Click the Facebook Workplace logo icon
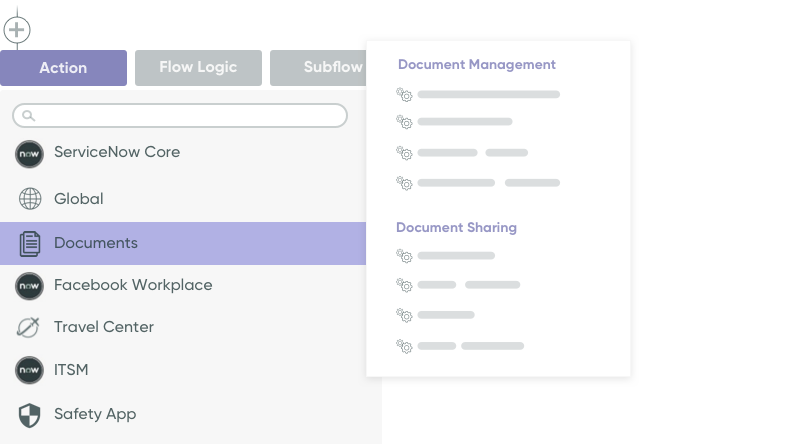This screenshot has height=444, width=790. click(30, 286)
